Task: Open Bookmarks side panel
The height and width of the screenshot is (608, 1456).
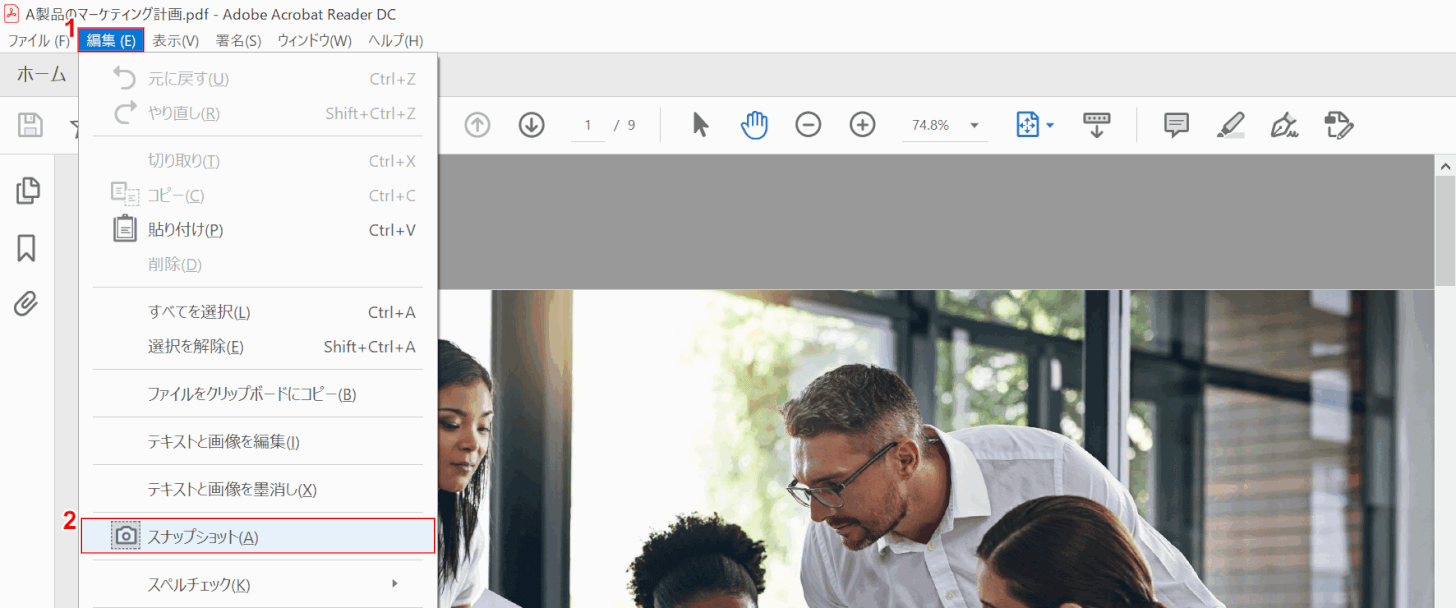Action: (27, 248)
